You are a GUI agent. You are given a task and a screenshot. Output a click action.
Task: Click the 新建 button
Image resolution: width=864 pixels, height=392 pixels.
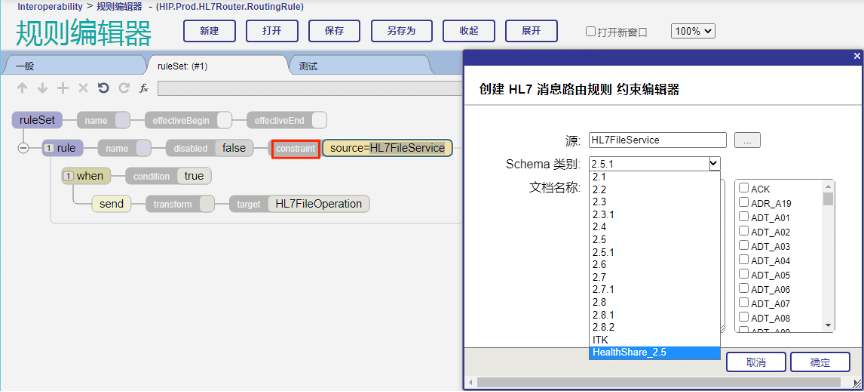pyautogui.click(x=209, y=31)
